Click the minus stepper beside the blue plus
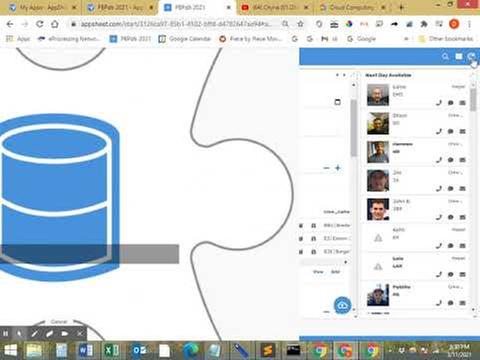 coord(326,168)
